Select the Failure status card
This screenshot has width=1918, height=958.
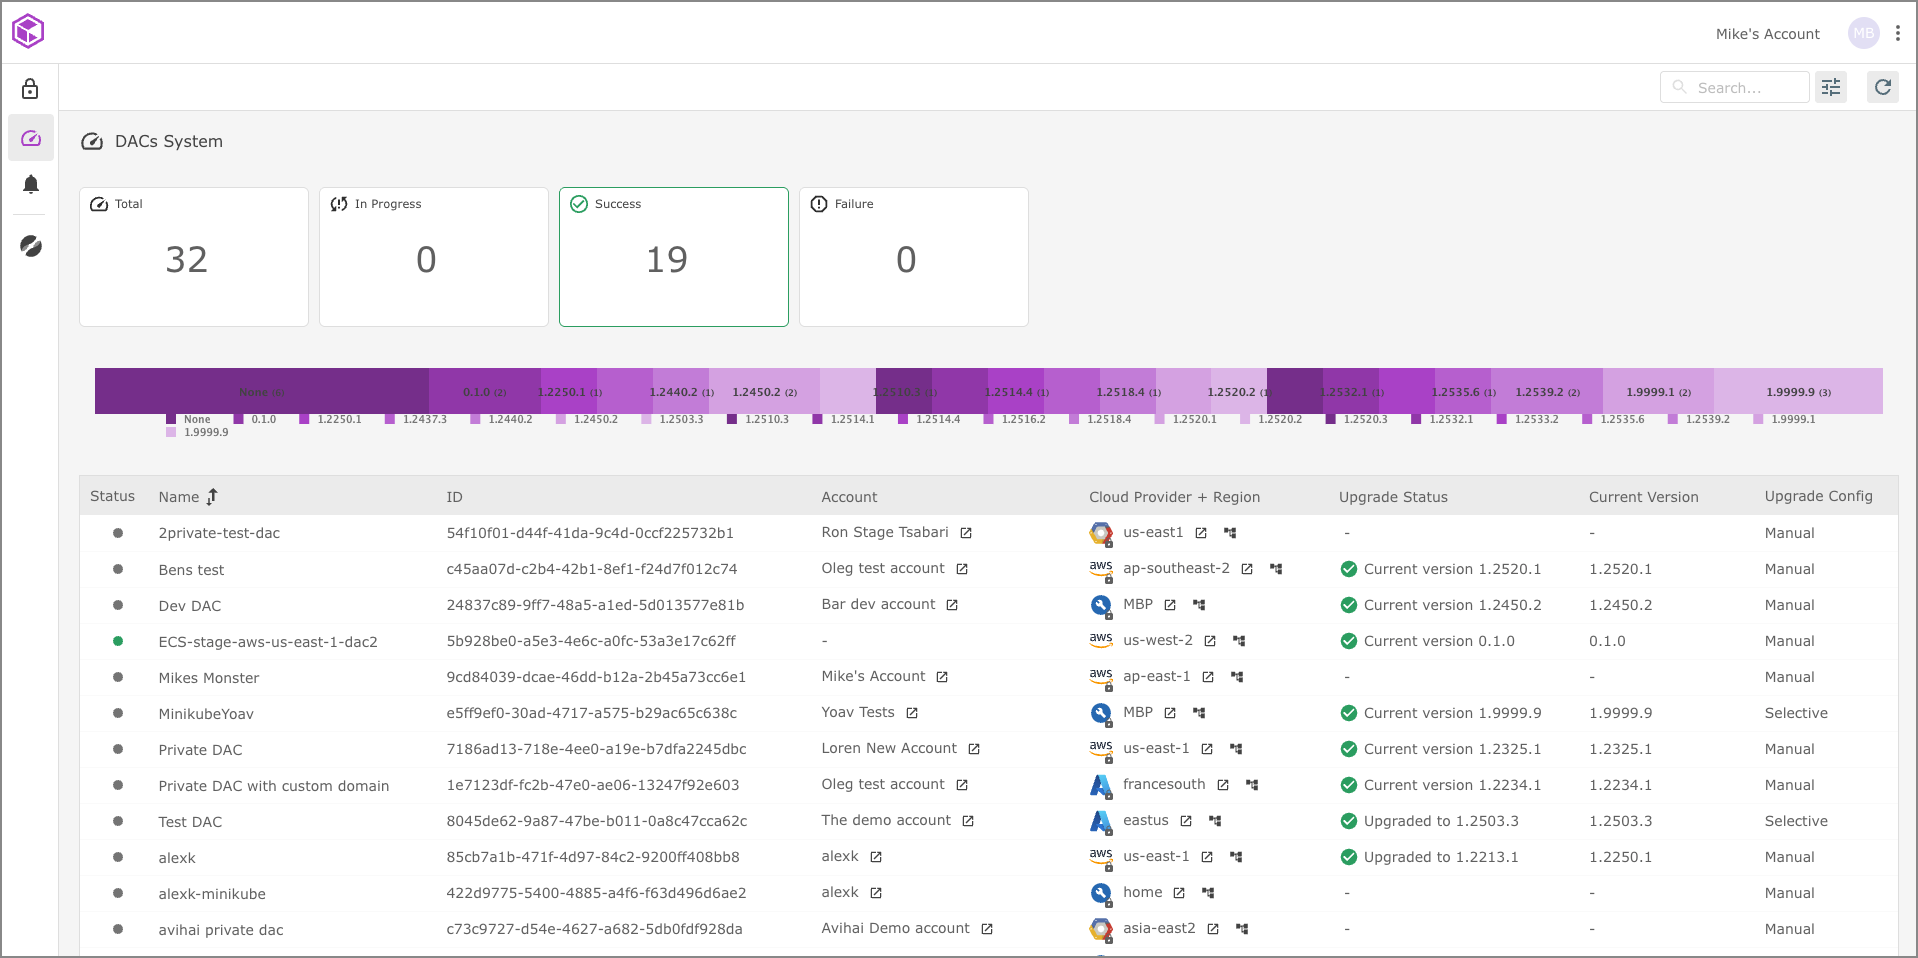click(913, 257)
